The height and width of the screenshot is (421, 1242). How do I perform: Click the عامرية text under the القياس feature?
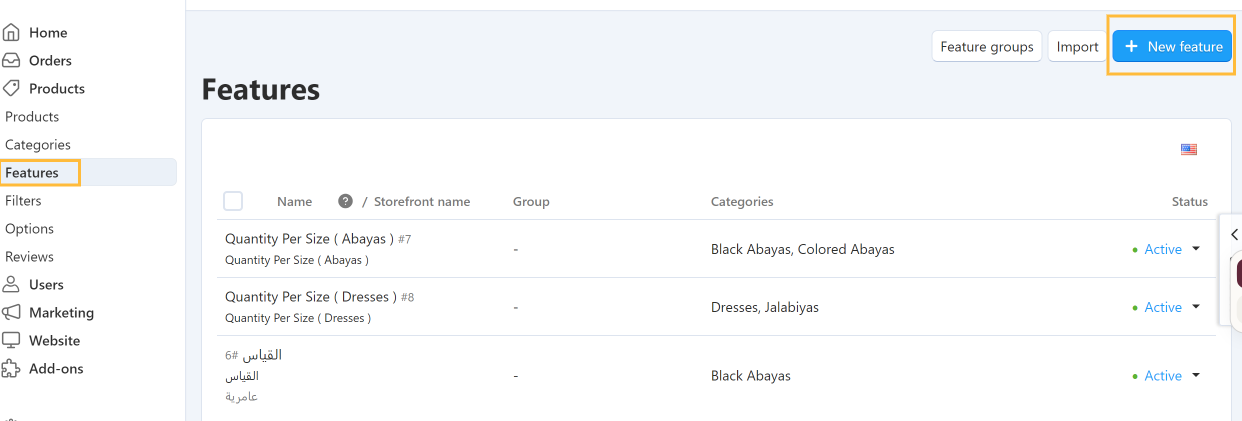pyautogui.click(x=241, y=396)
